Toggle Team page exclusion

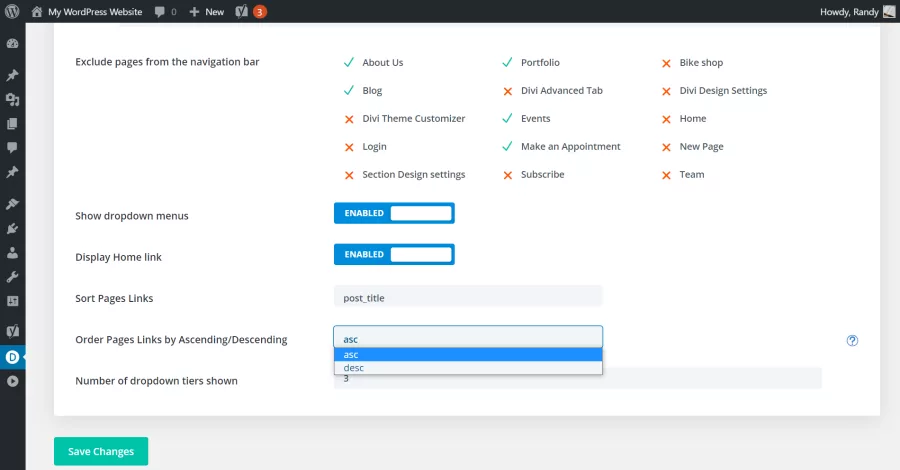pyautogui.click(x=666, y=175)
